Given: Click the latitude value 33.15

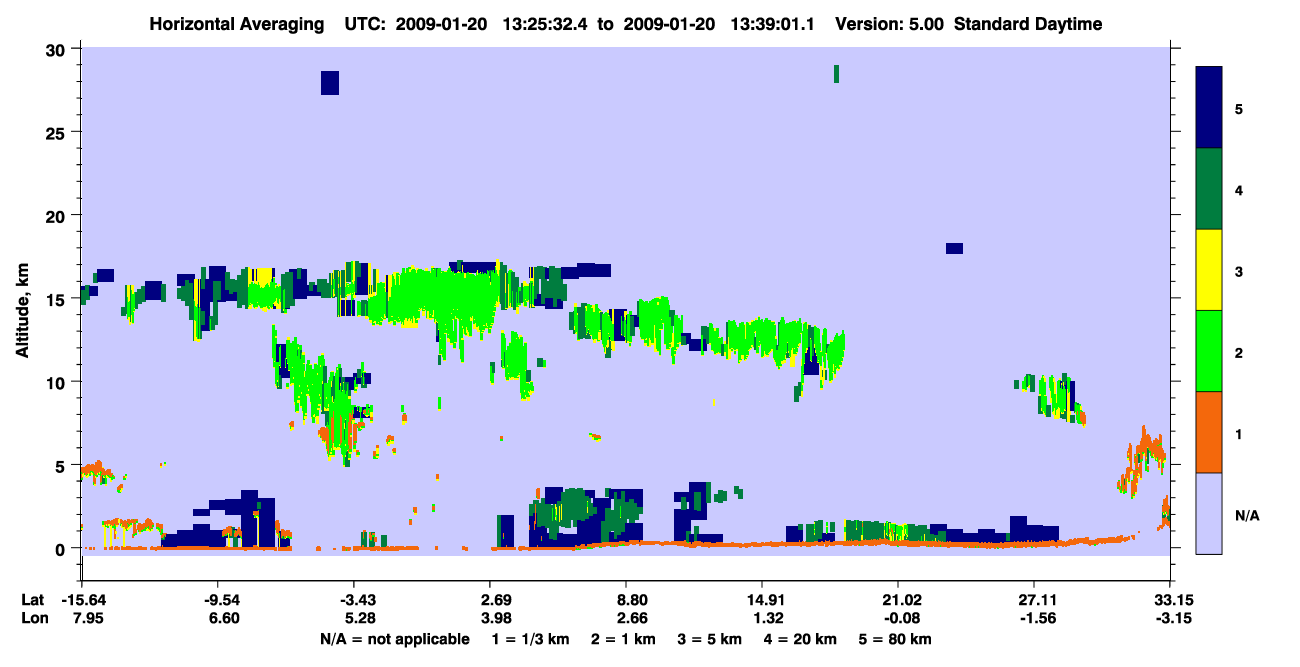Looking at the screenshot, I should (x=1171, y=600).
